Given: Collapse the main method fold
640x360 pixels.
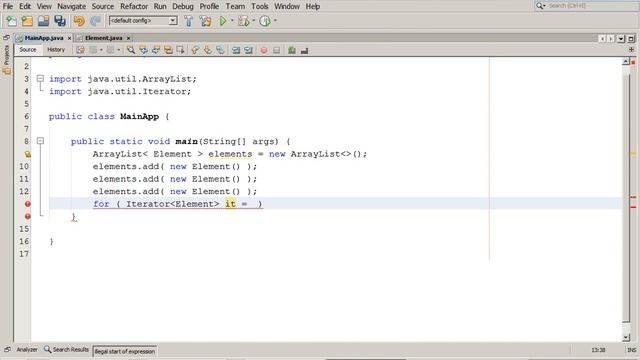Looking at the screenshot, I should [40, 141].
